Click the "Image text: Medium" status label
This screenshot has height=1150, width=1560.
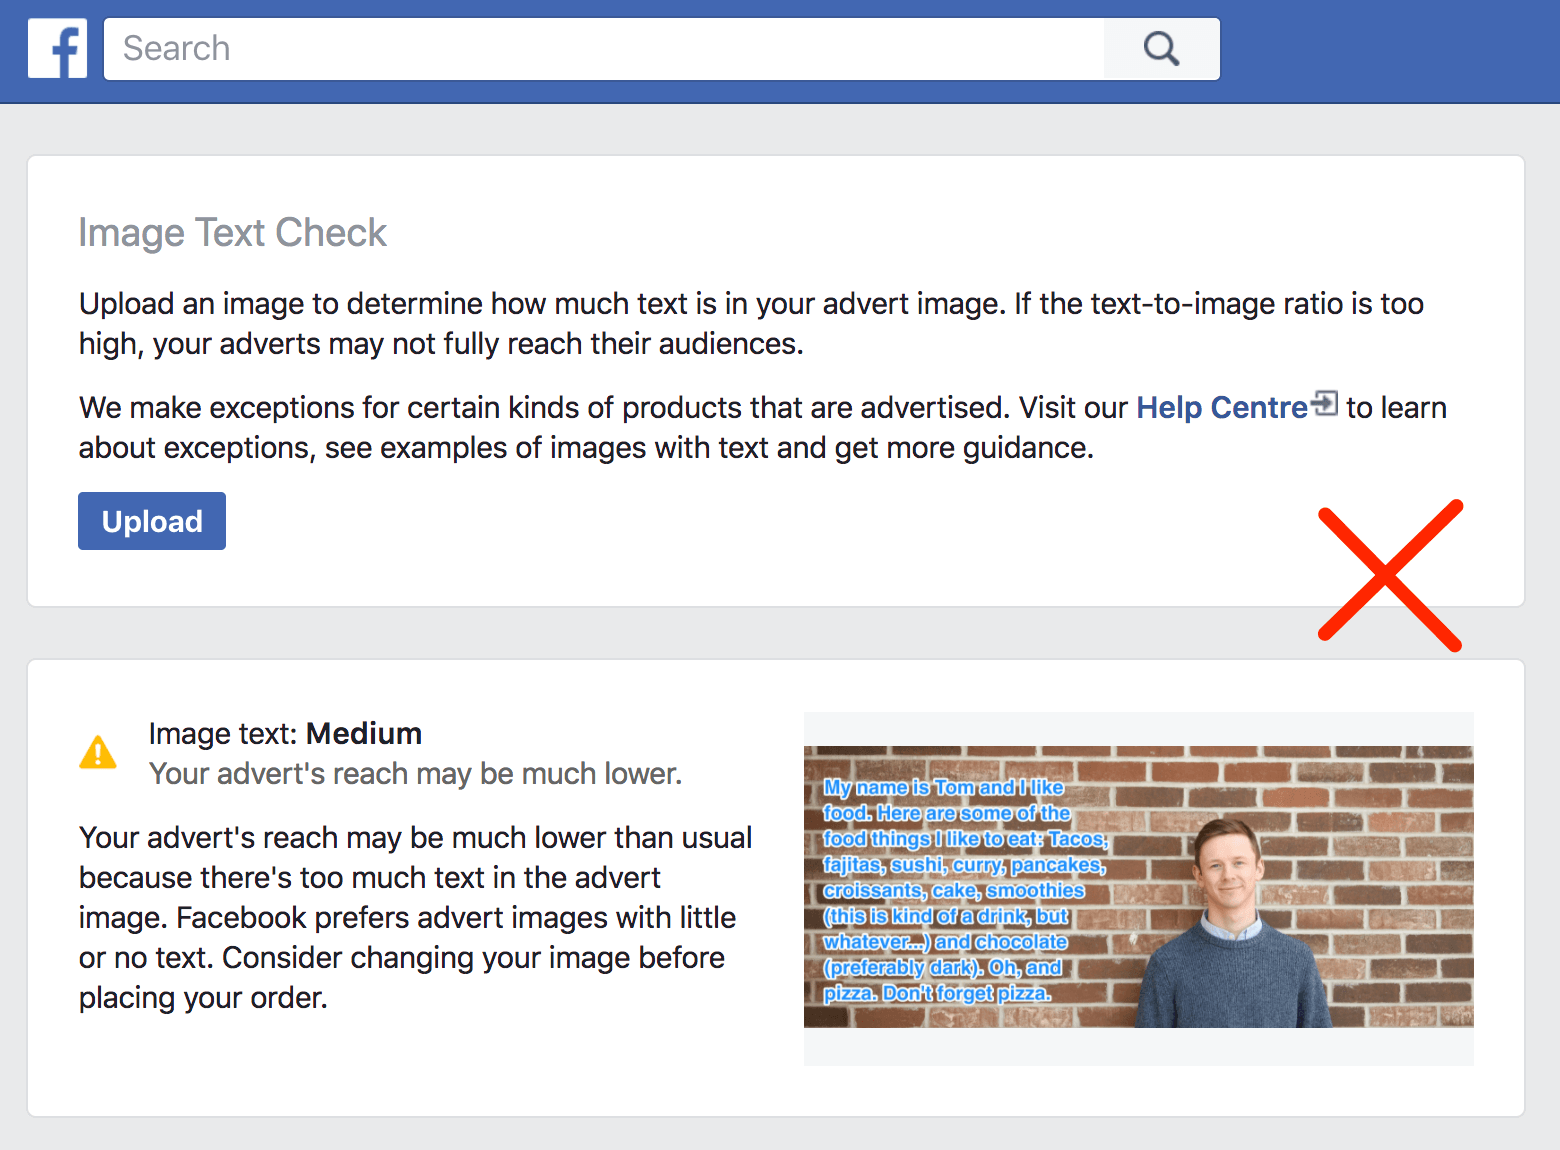click(285, 733)
